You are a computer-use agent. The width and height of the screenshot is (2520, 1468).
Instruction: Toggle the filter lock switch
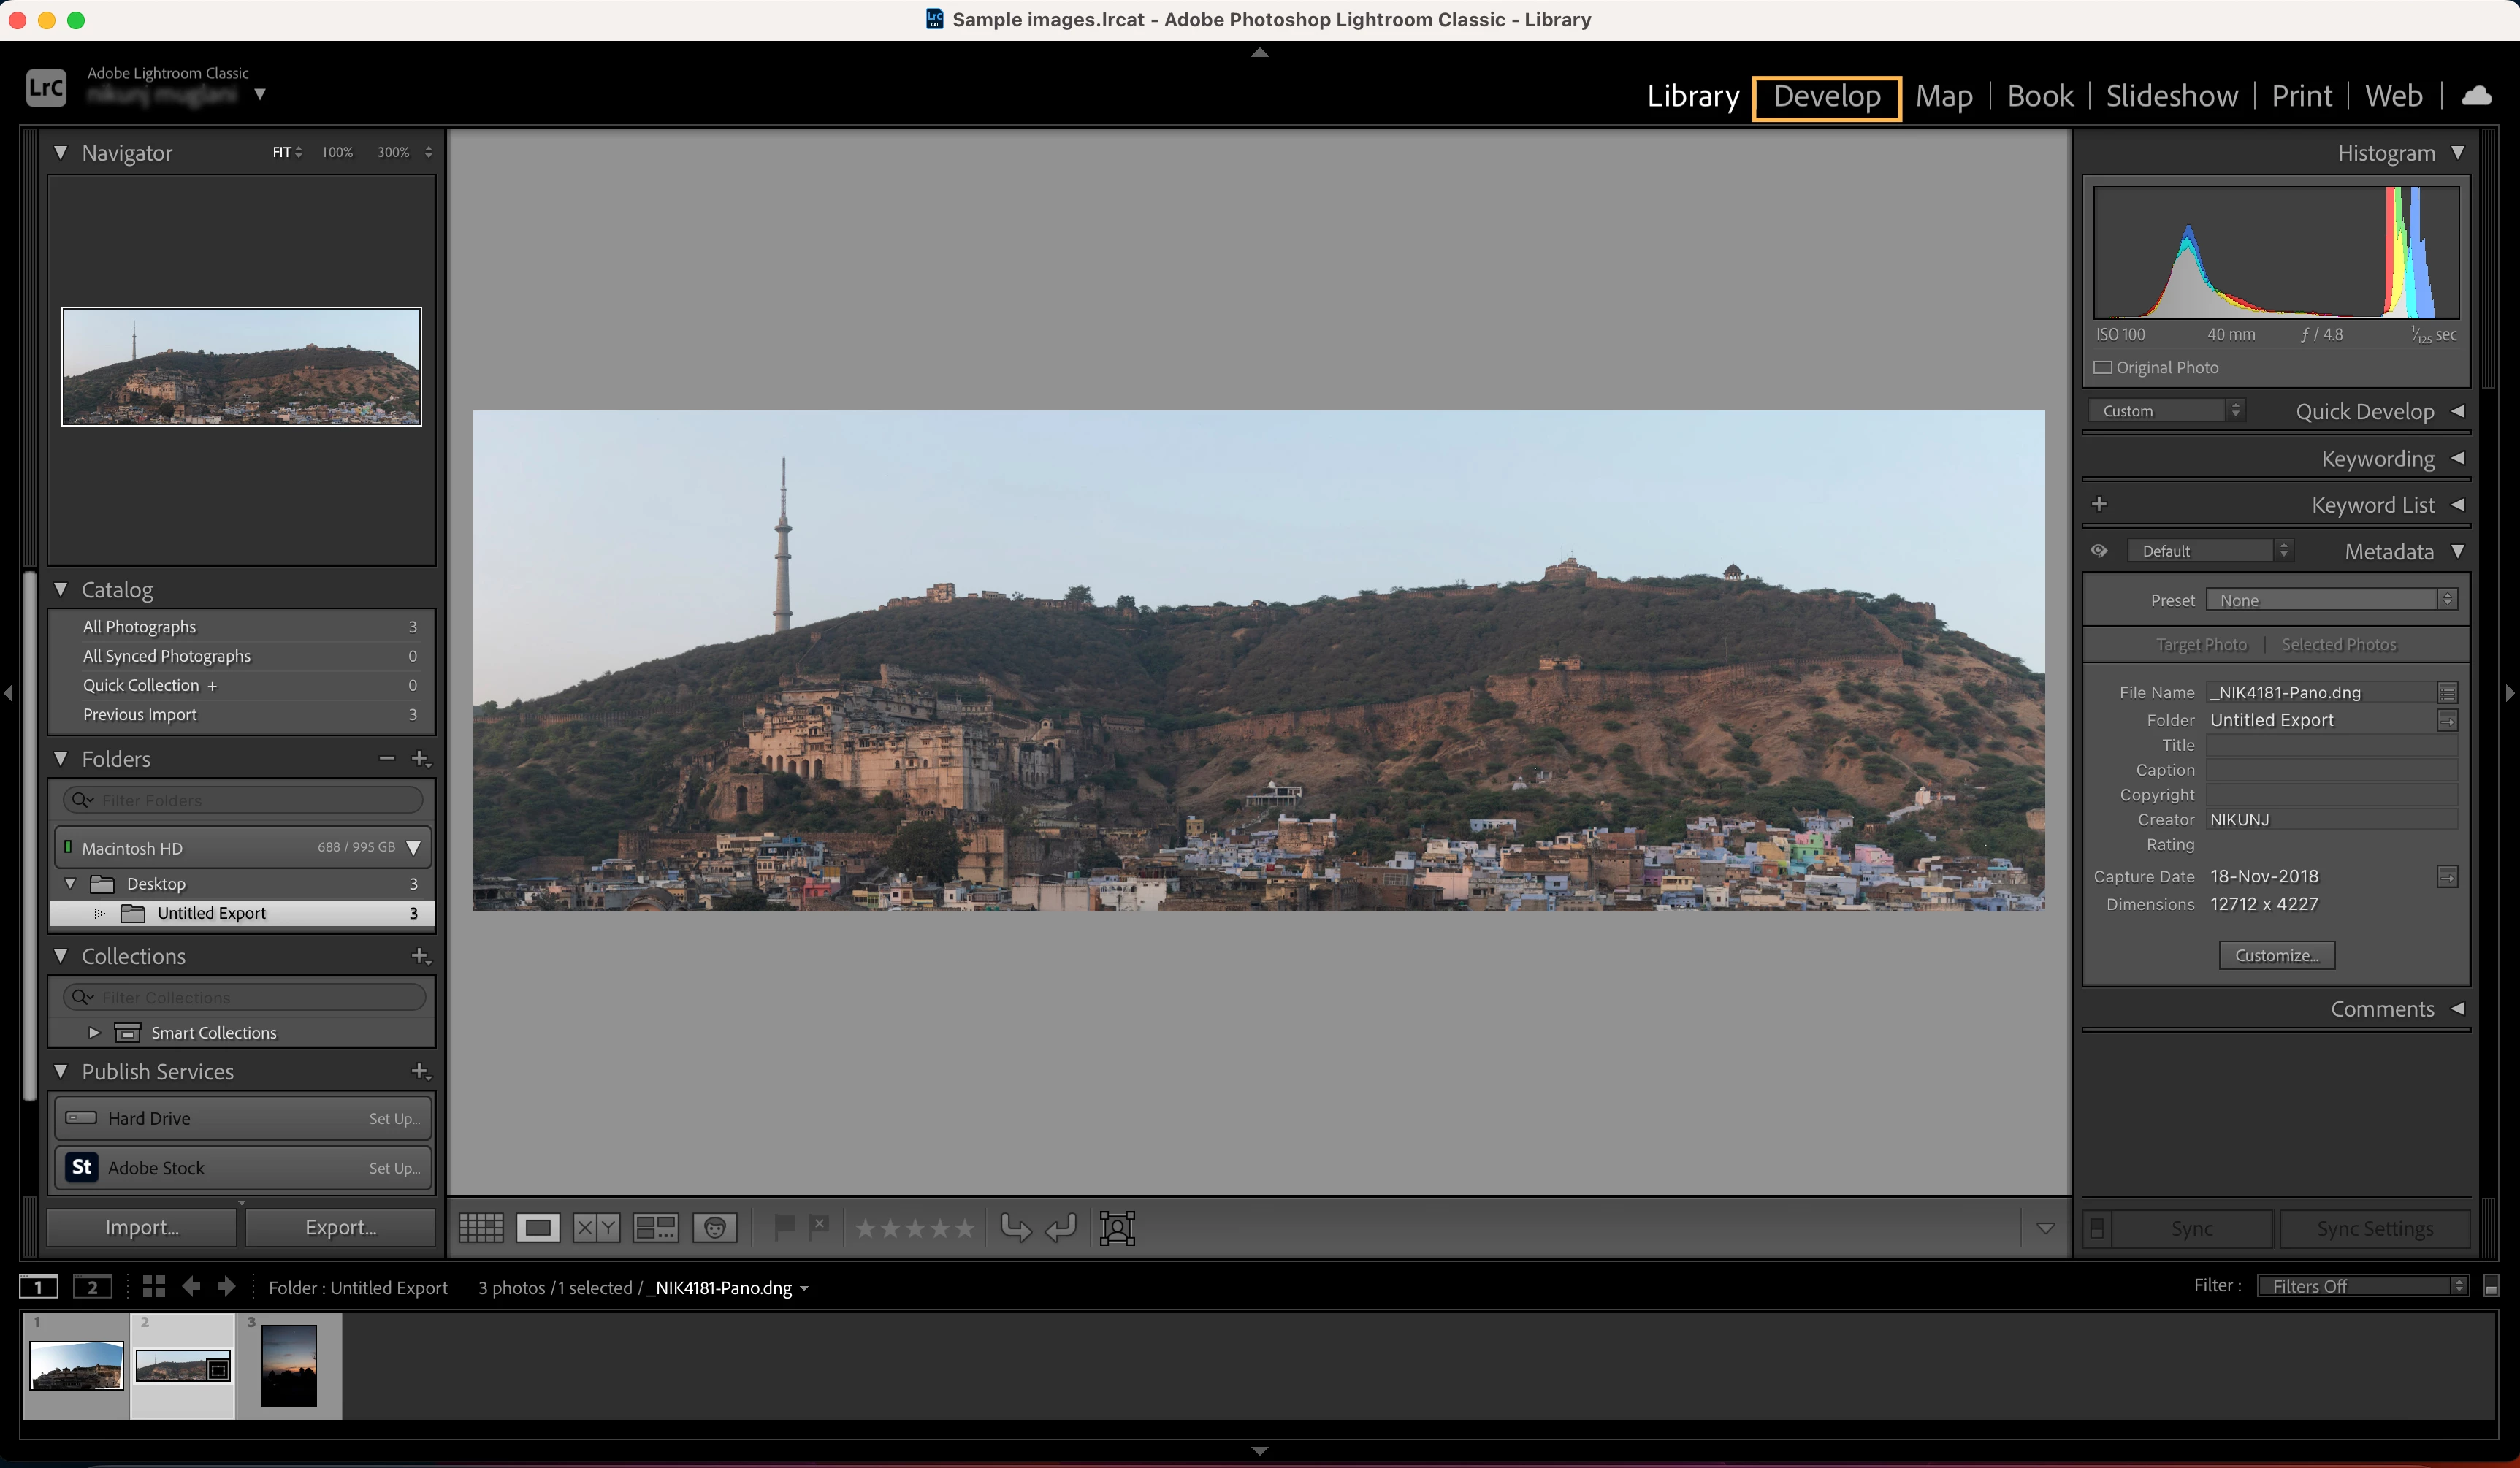pyautogui.click(x=2491, y=1286)
